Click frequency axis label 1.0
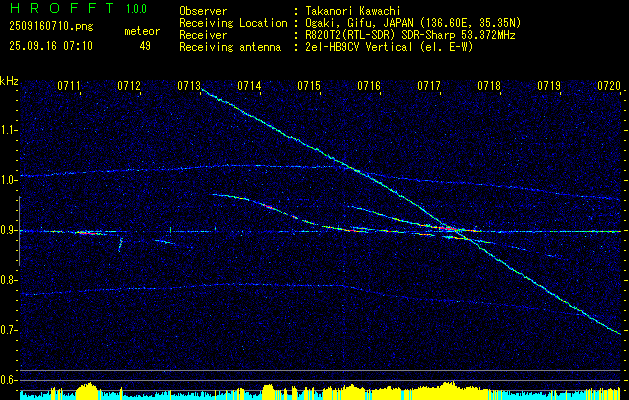 tap(9, 180)
